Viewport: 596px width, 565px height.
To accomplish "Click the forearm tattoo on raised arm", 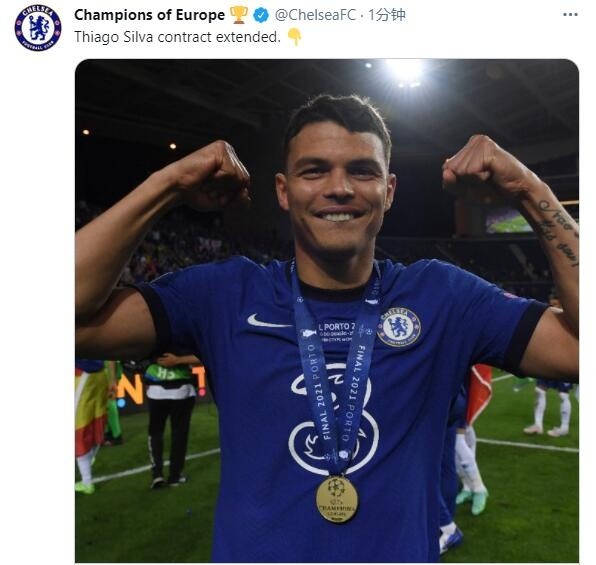I will click(x=559, y=232).
